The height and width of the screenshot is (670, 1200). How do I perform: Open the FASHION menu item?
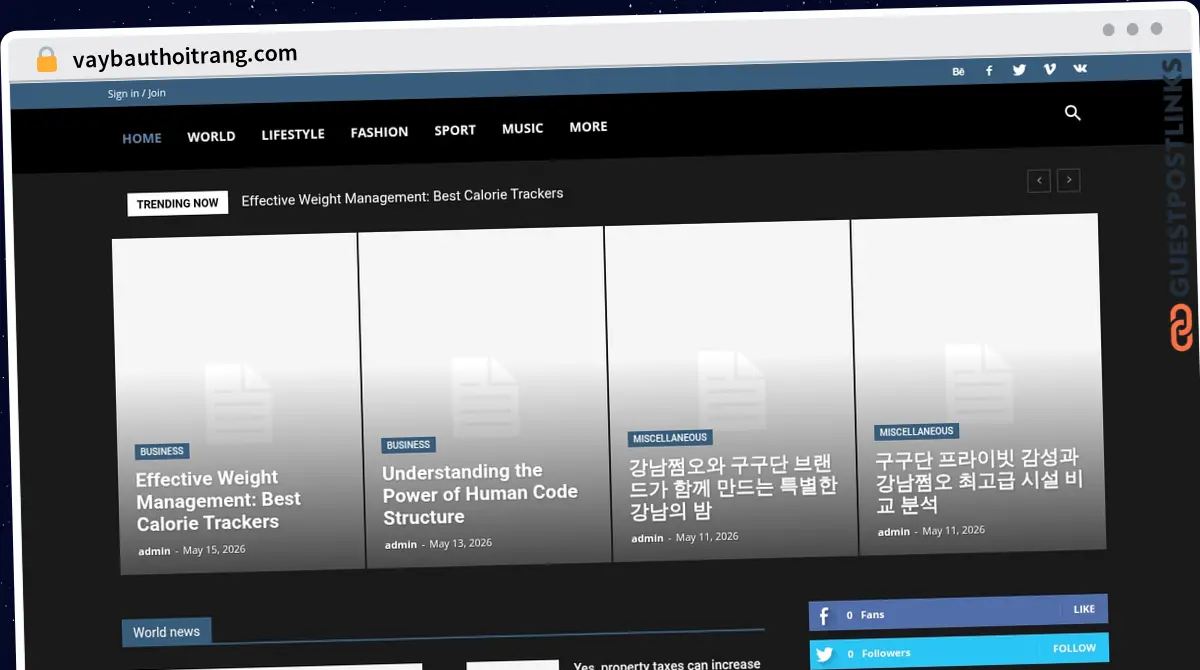379,132
